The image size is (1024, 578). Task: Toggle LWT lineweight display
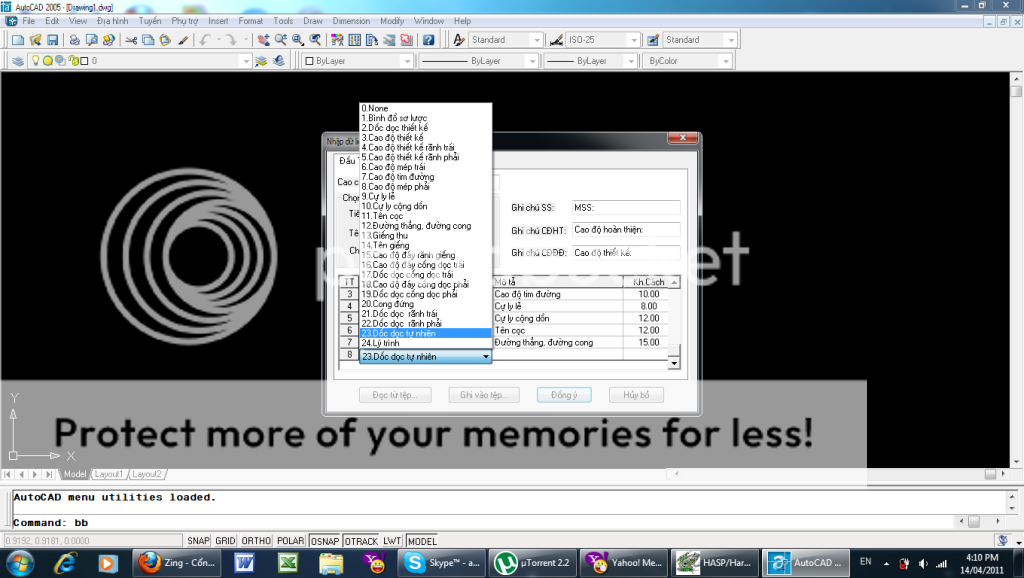coord(392,541)
